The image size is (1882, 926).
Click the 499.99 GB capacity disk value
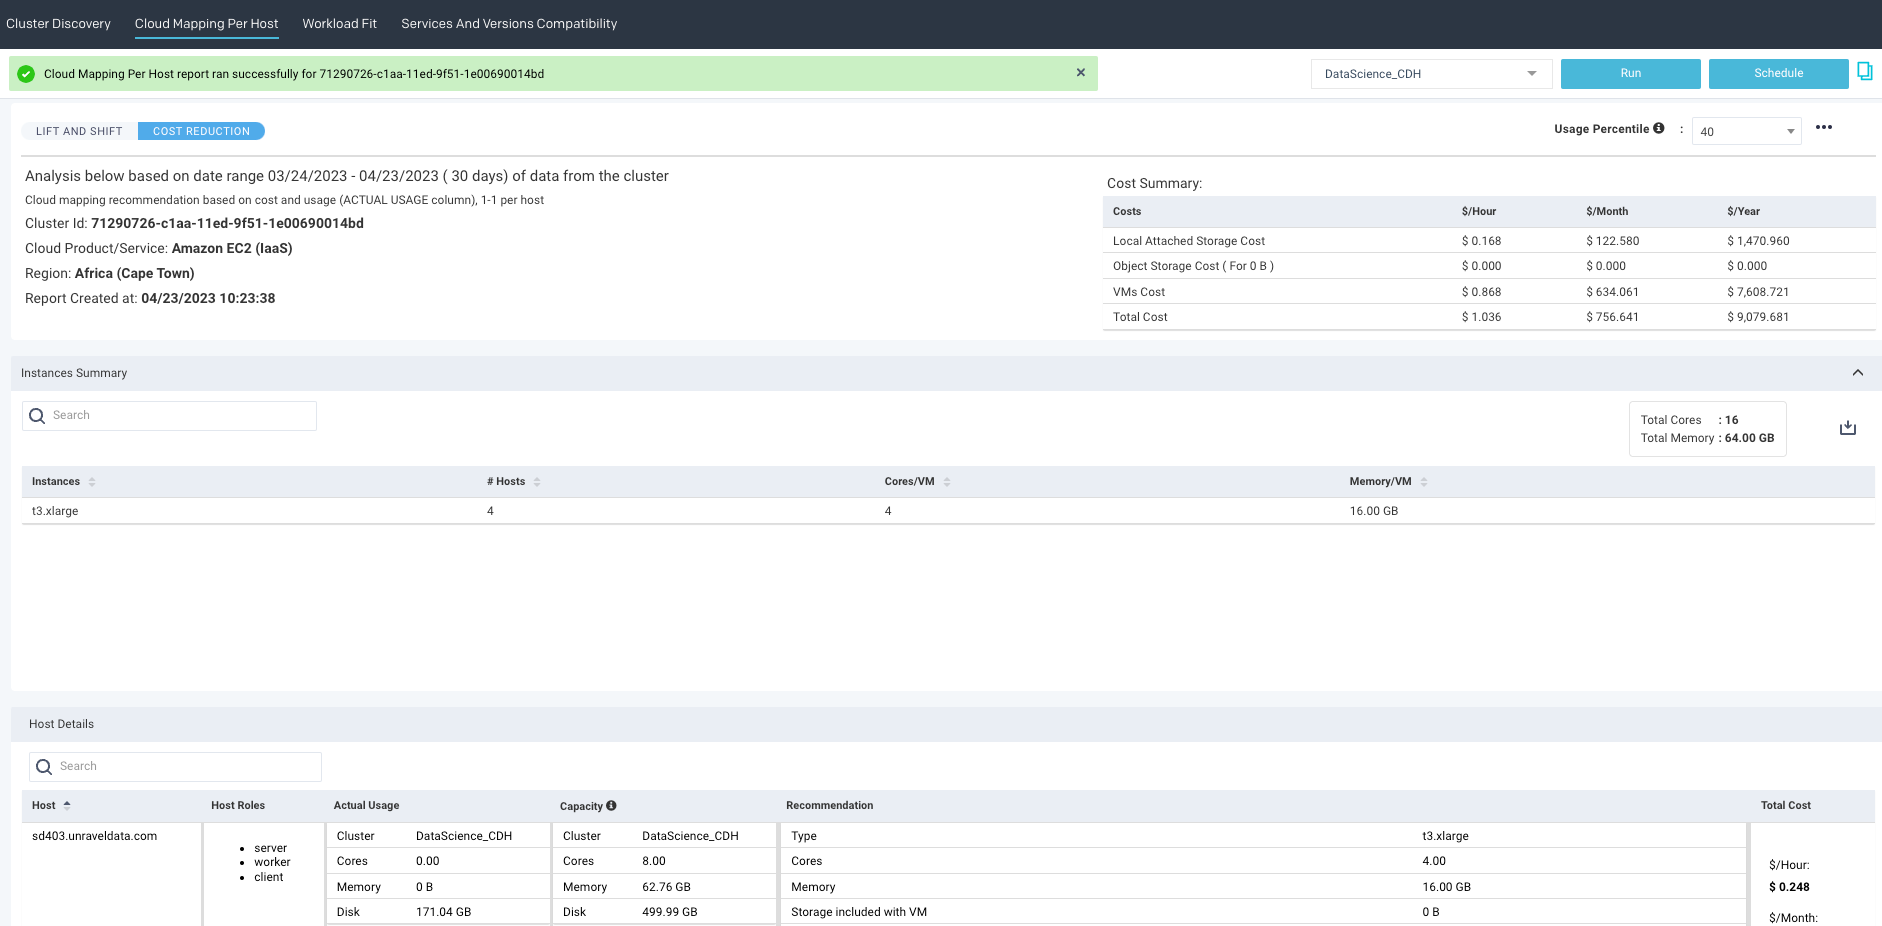670,912
